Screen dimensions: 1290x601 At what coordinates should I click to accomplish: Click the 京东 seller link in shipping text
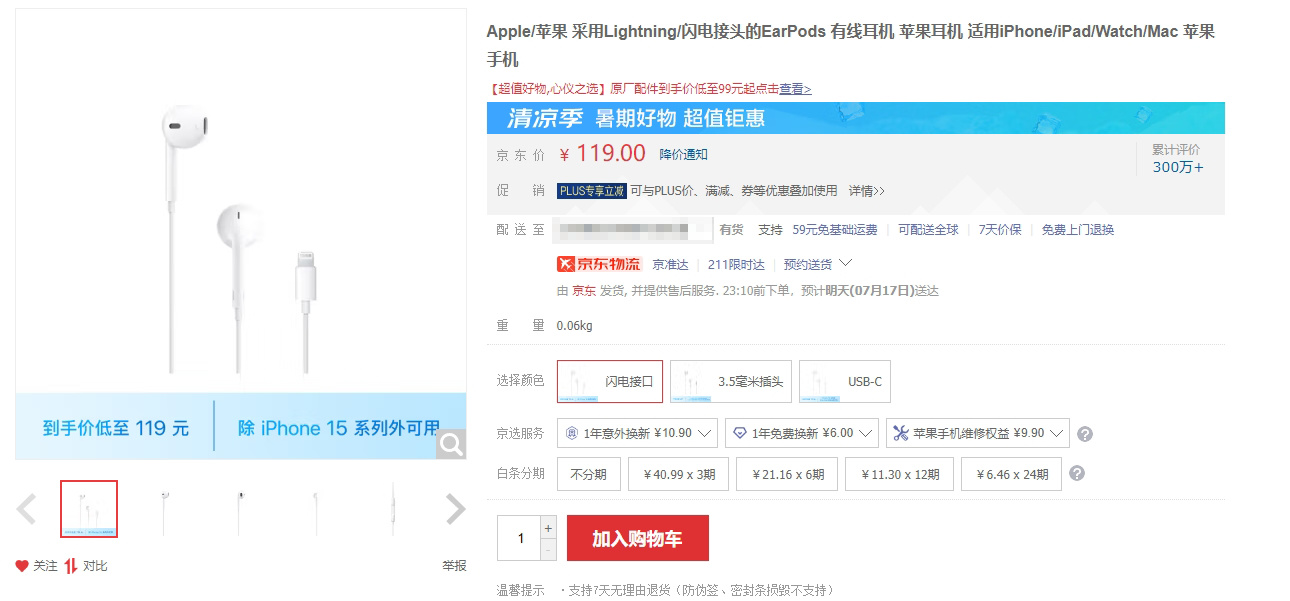pyautogui.click(x=584, y=291)
